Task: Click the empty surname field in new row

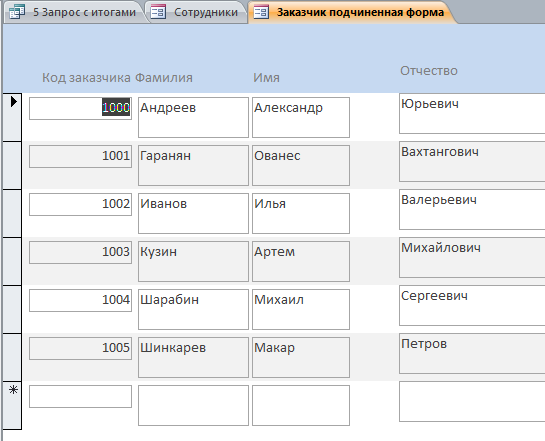Action: click(193, 405)
